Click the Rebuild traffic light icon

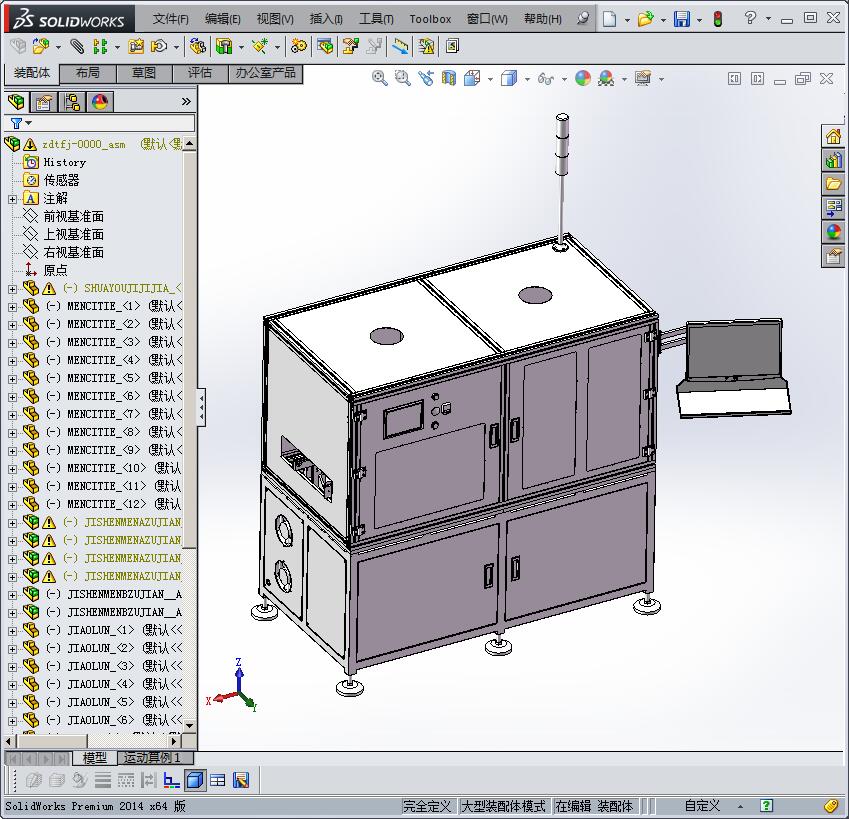(718, 19)
